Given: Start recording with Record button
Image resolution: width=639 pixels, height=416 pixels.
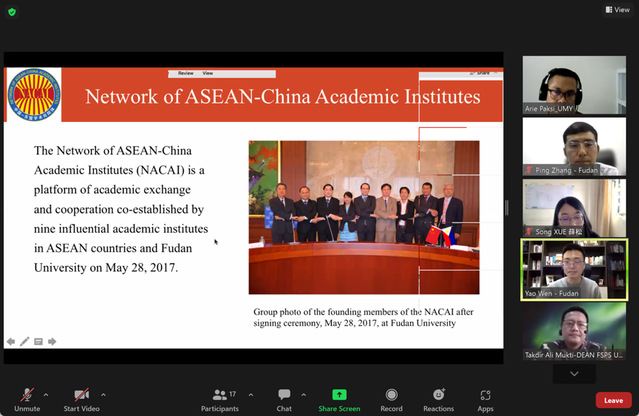Looking at the screenshot, I should coord(391,400).
